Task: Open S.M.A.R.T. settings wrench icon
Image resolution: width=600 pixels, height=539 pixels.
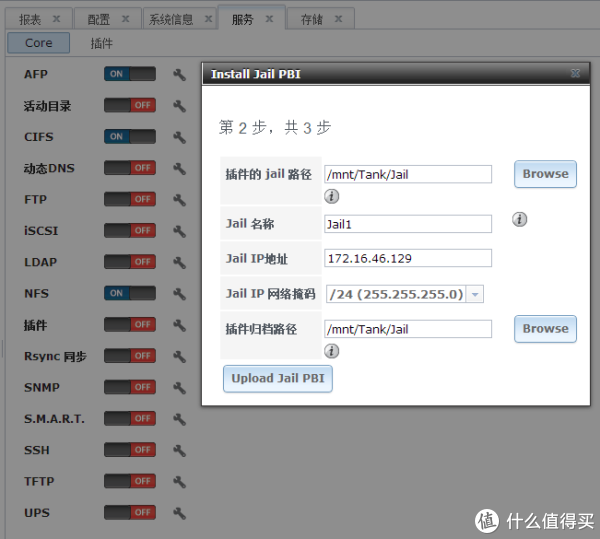Action: tap(179, 419)
